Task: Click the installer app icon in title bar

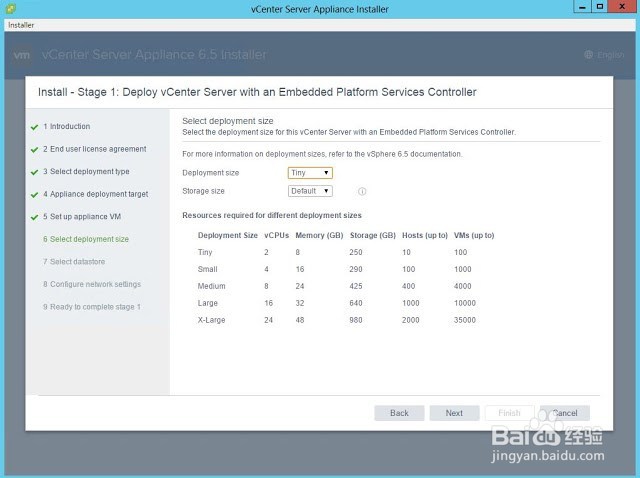Action: [11, 8]
